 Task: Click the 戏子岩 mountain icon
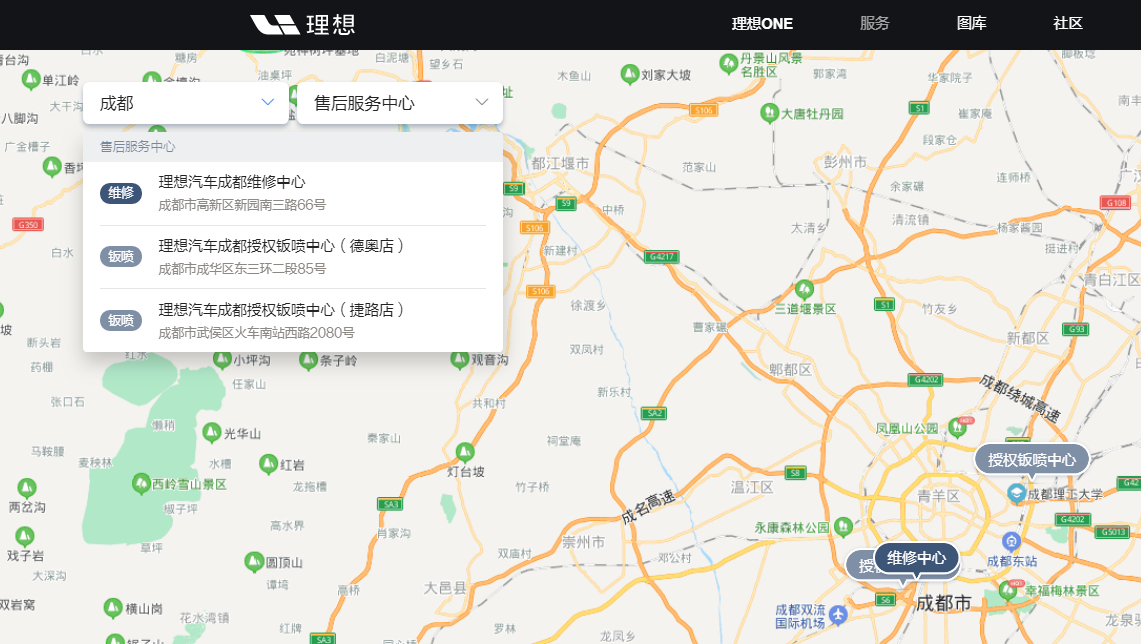(25, 537)
